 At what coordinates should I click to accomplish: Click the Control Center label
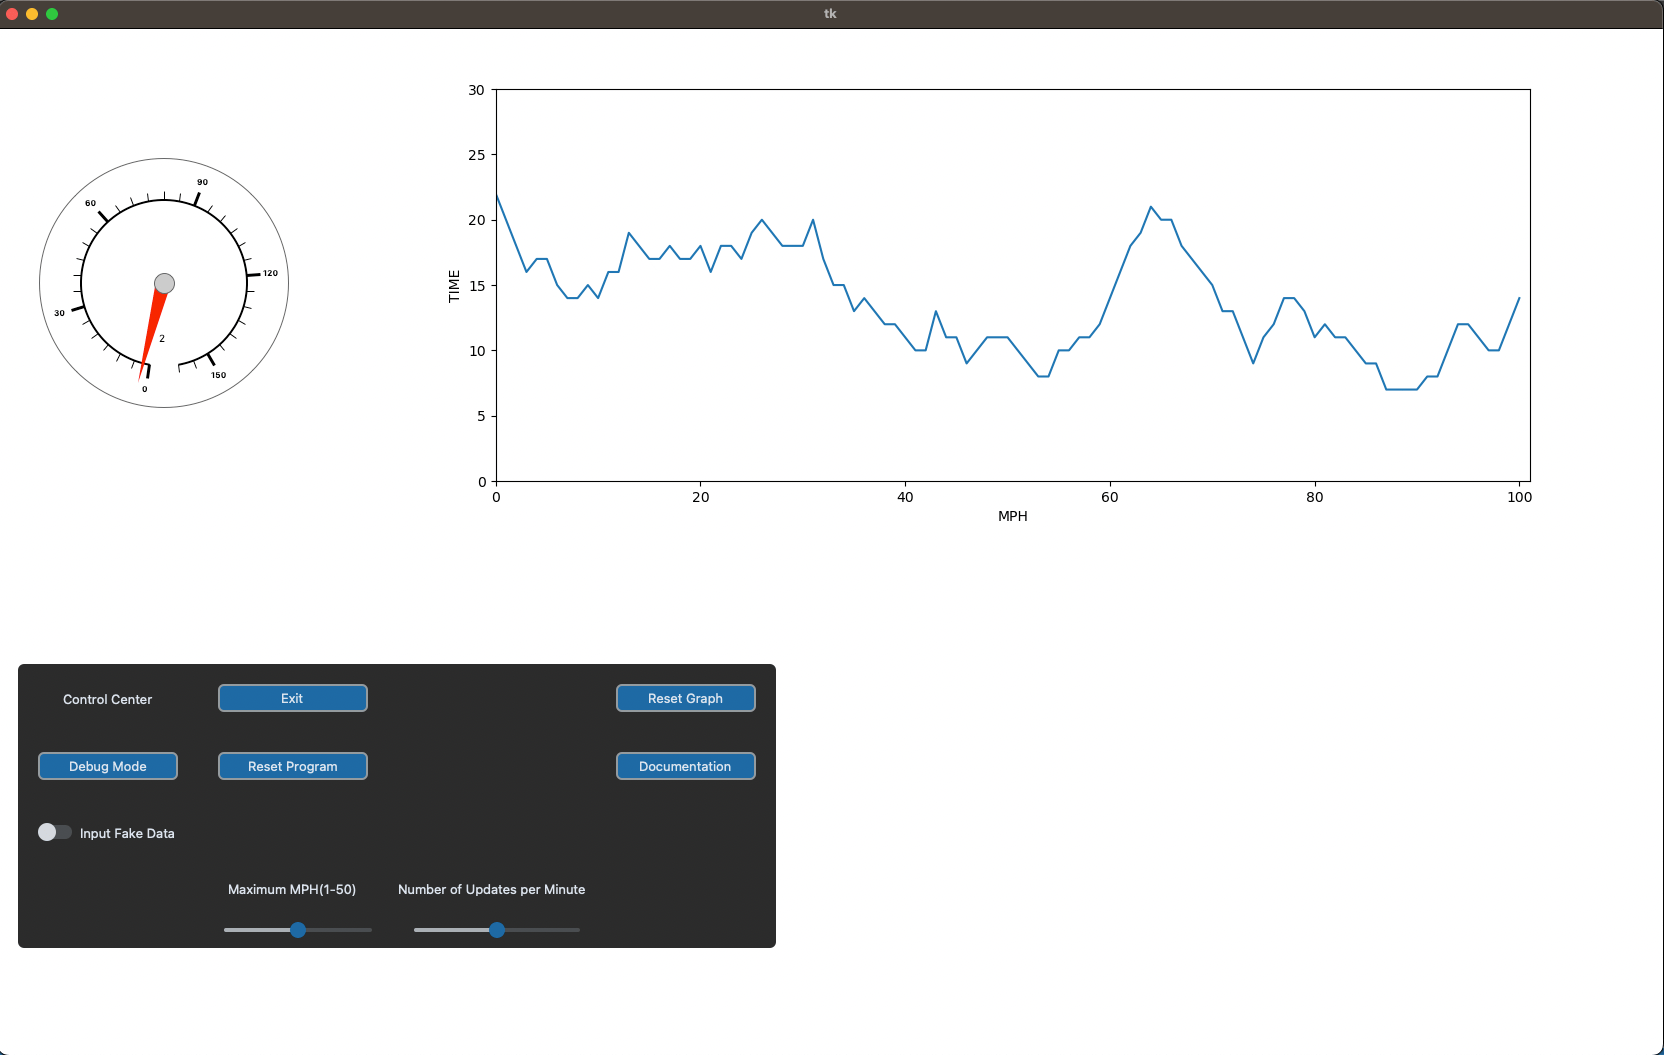pyautogui.click(x=106, y=699)
